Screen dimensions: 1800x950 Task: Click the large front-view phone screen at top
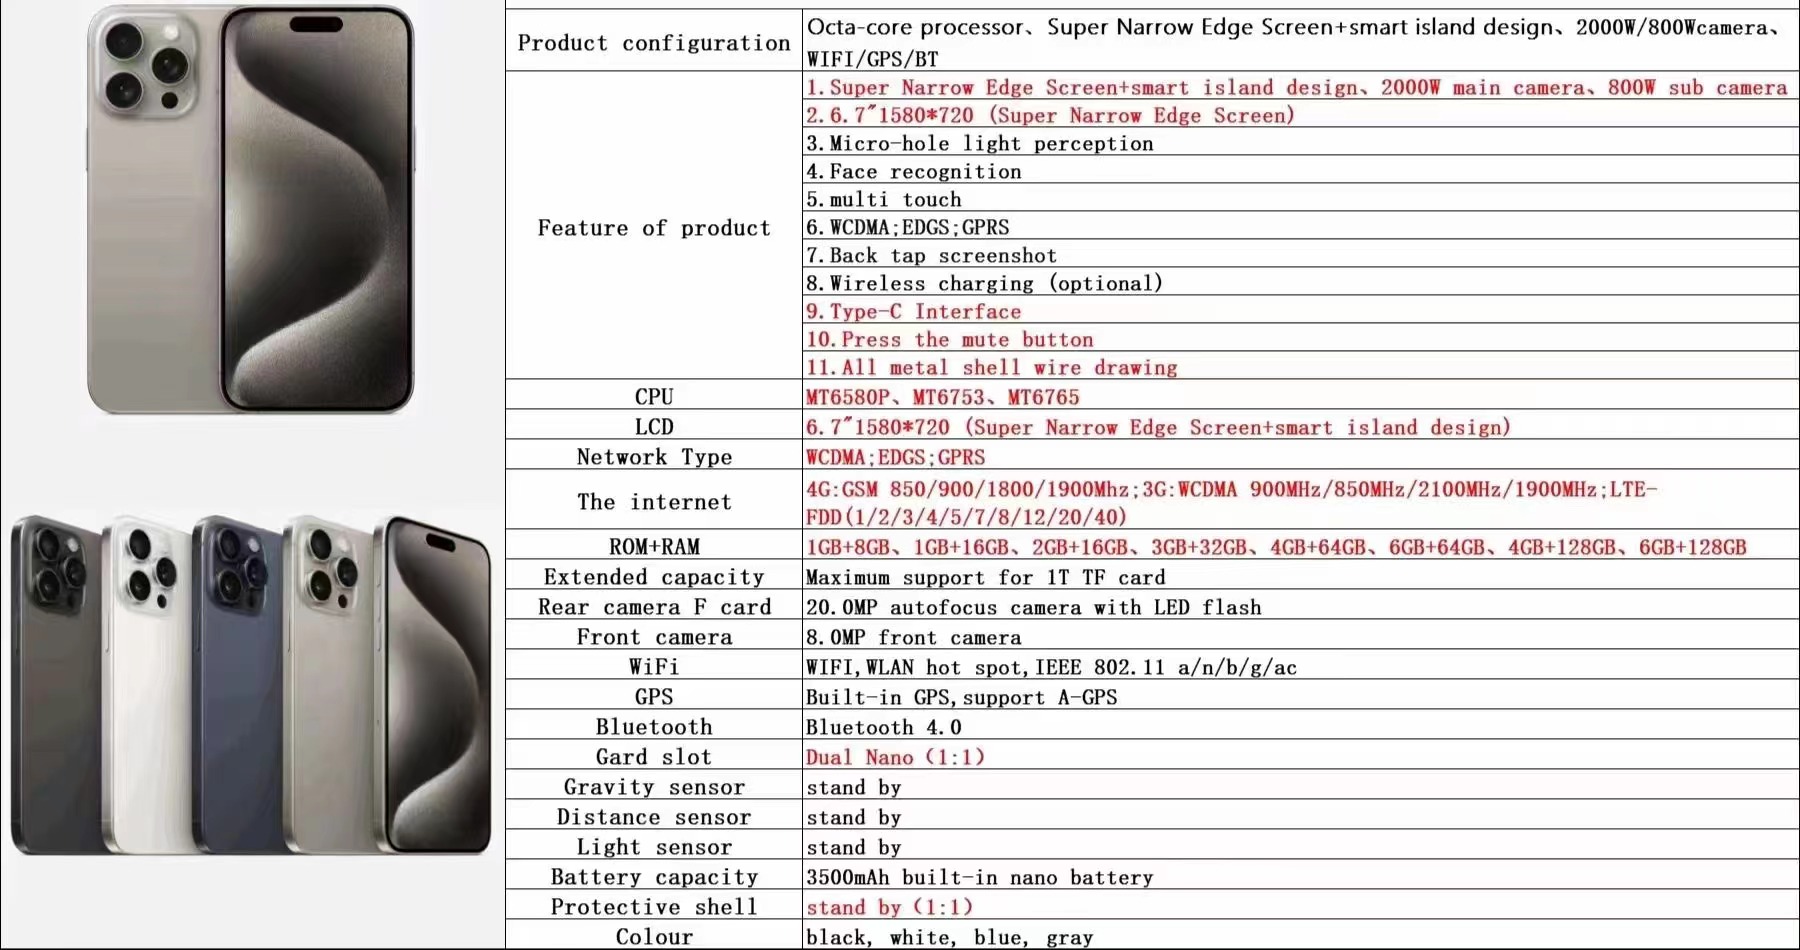[317, 210]
